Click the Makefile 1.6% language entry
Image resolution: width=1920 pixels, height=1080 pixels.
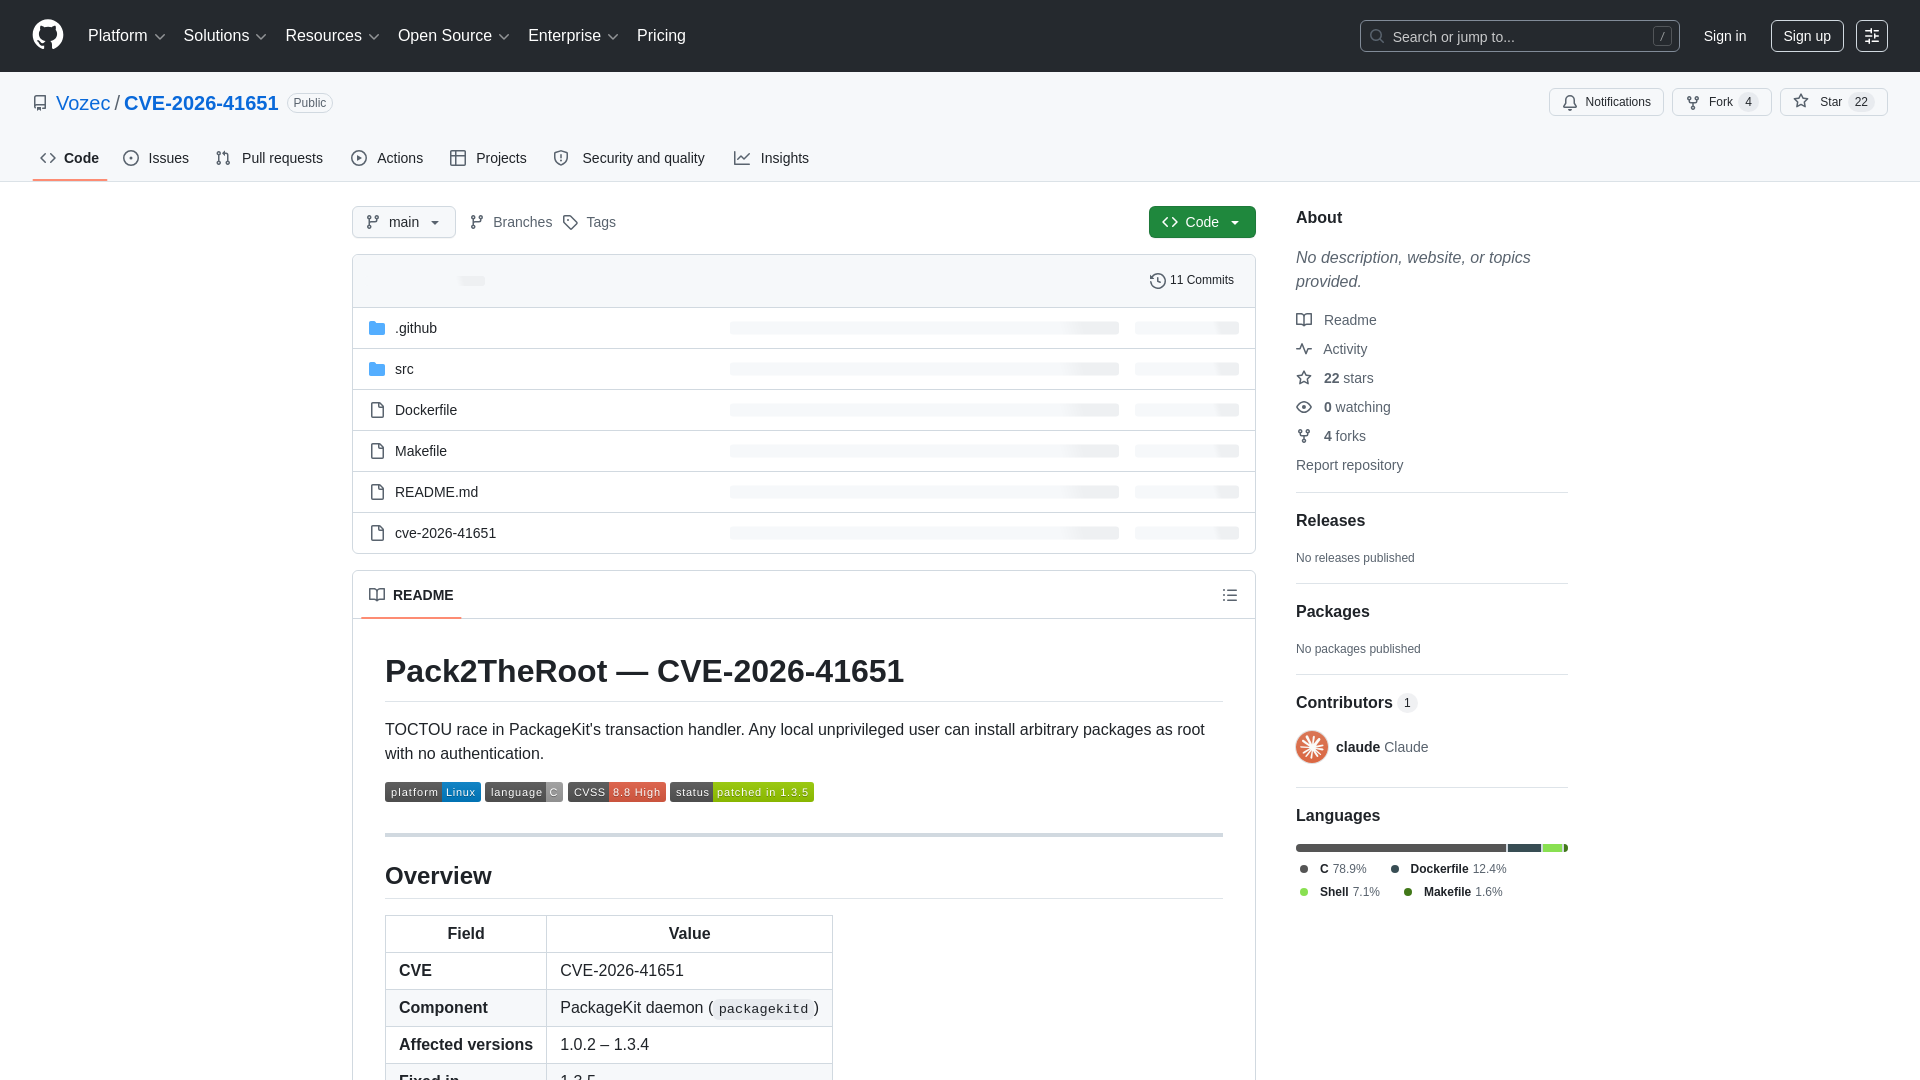tap(1452, 892)
